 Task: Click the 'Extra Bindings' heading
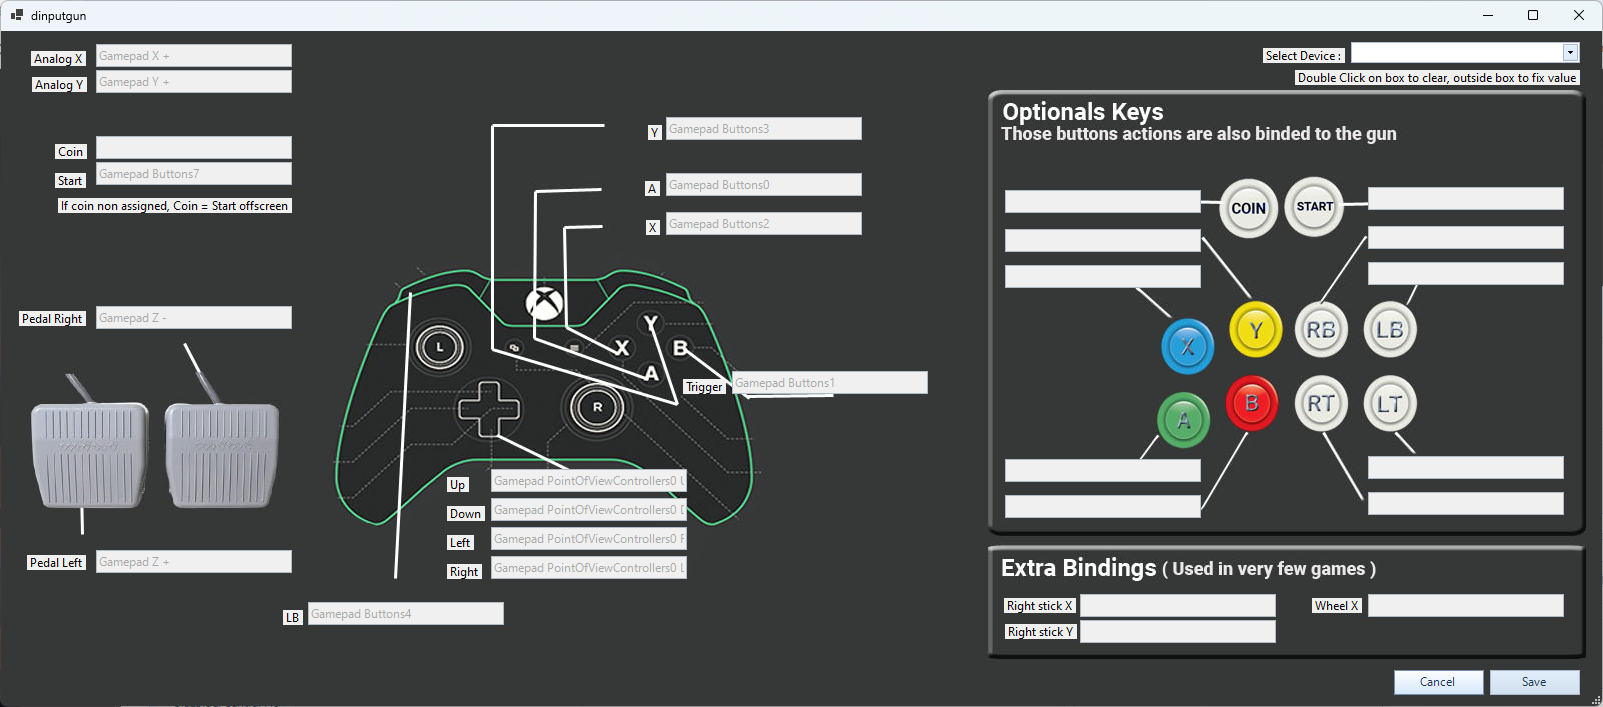click(x=1078, y=568)
